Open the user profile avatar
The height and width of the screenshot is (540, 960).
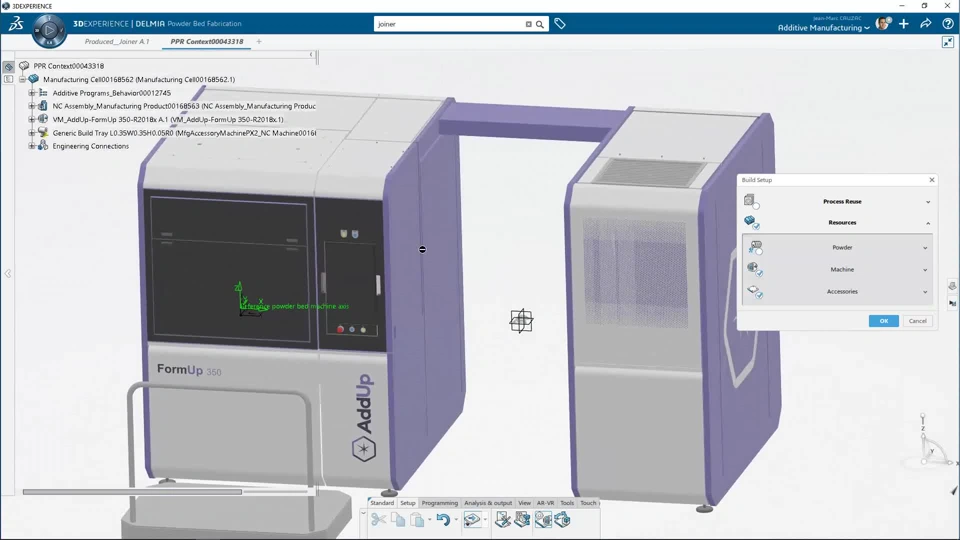click(882, 23)
